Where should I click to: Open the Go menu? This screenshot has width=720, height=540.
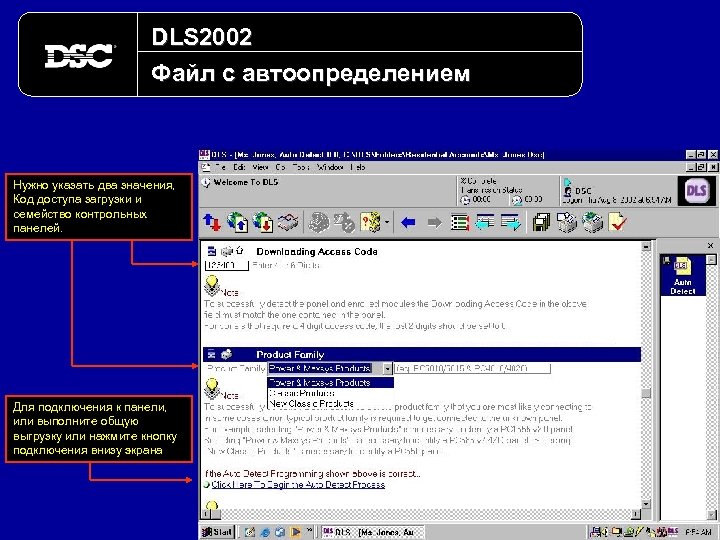click(281, 167)
